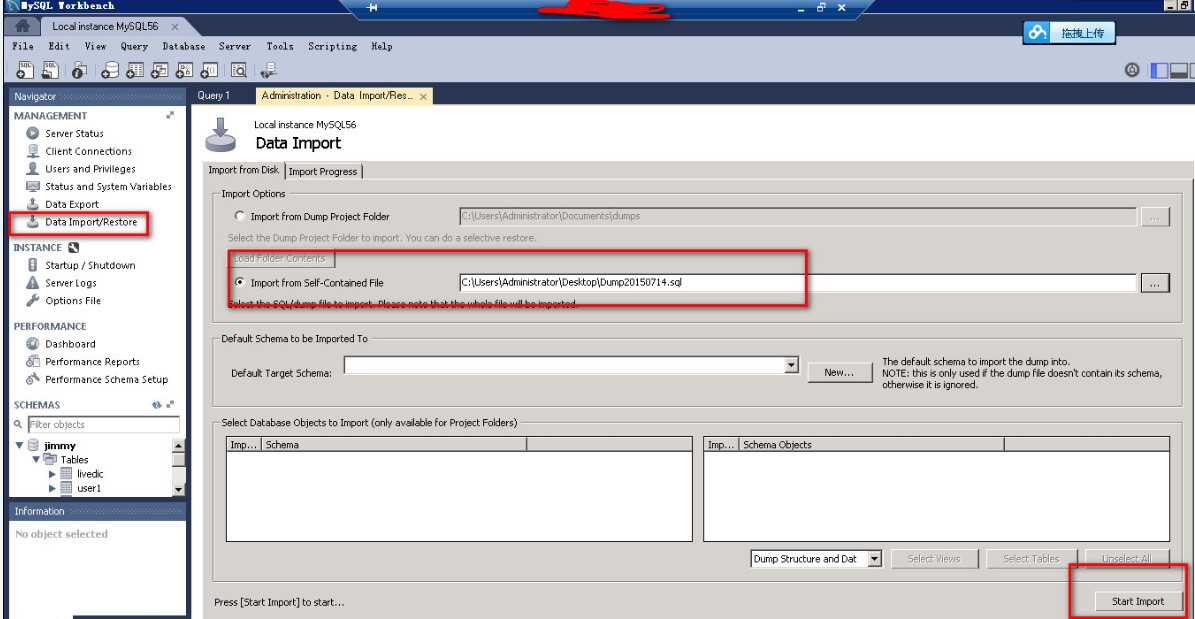Click Data Import/Restore in Navigator
Viewport: 1195px width, 619px height.
91,222
